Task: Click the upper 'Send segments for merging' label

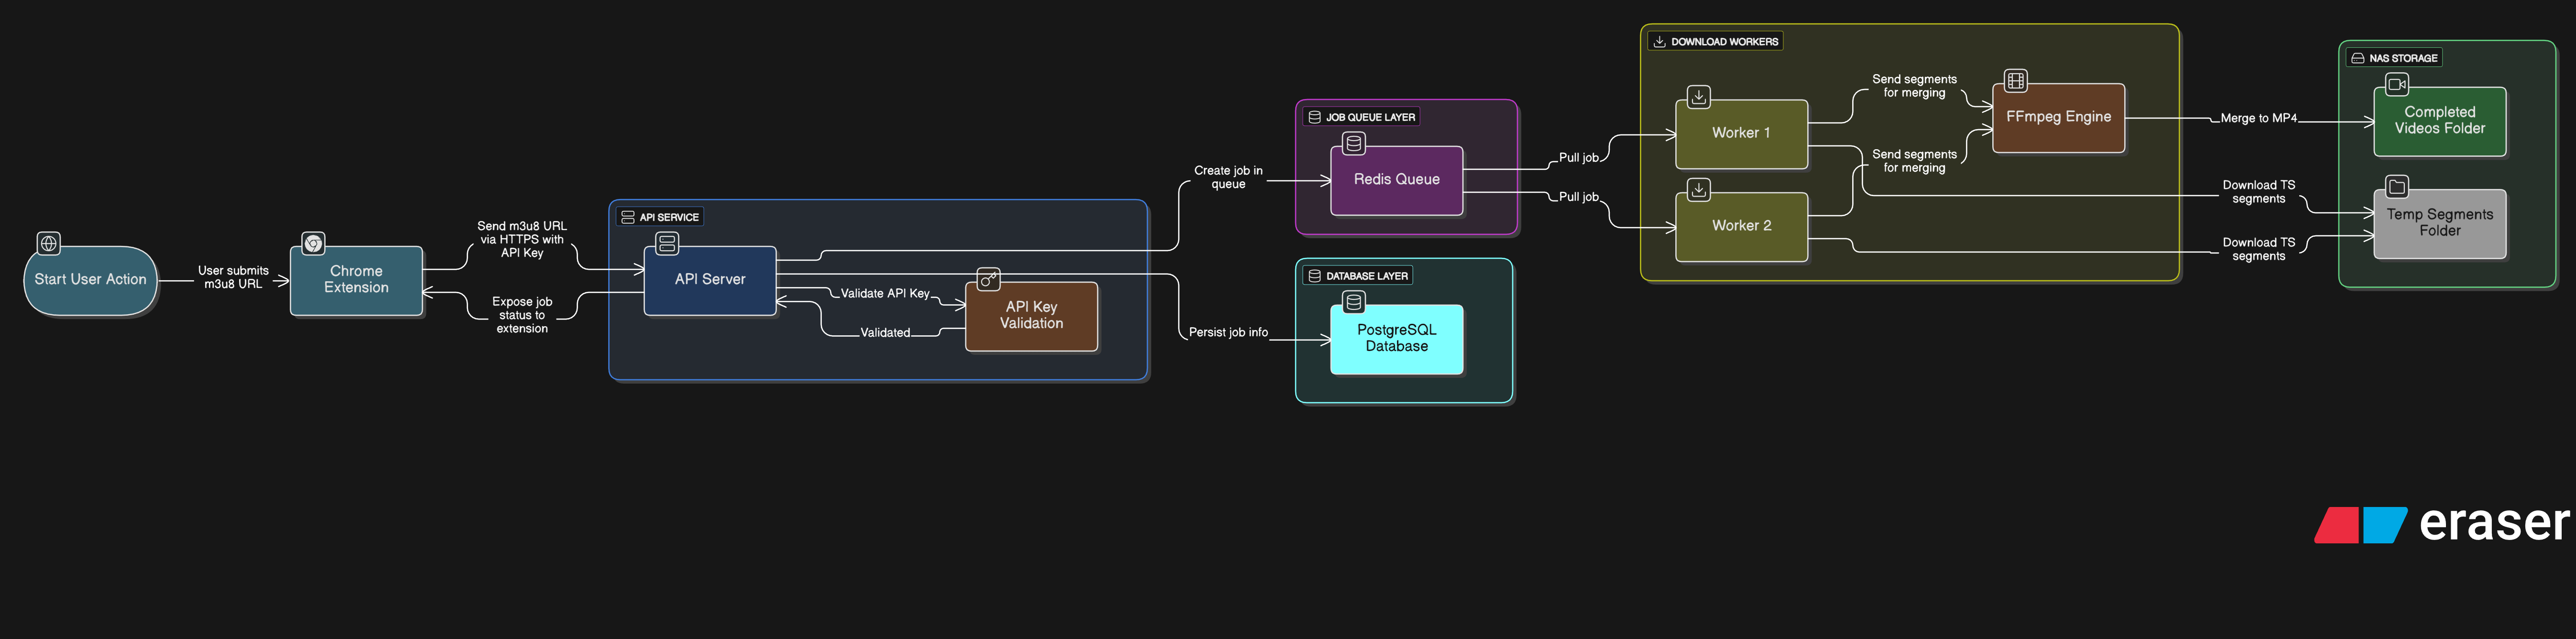Action: 1914,86
